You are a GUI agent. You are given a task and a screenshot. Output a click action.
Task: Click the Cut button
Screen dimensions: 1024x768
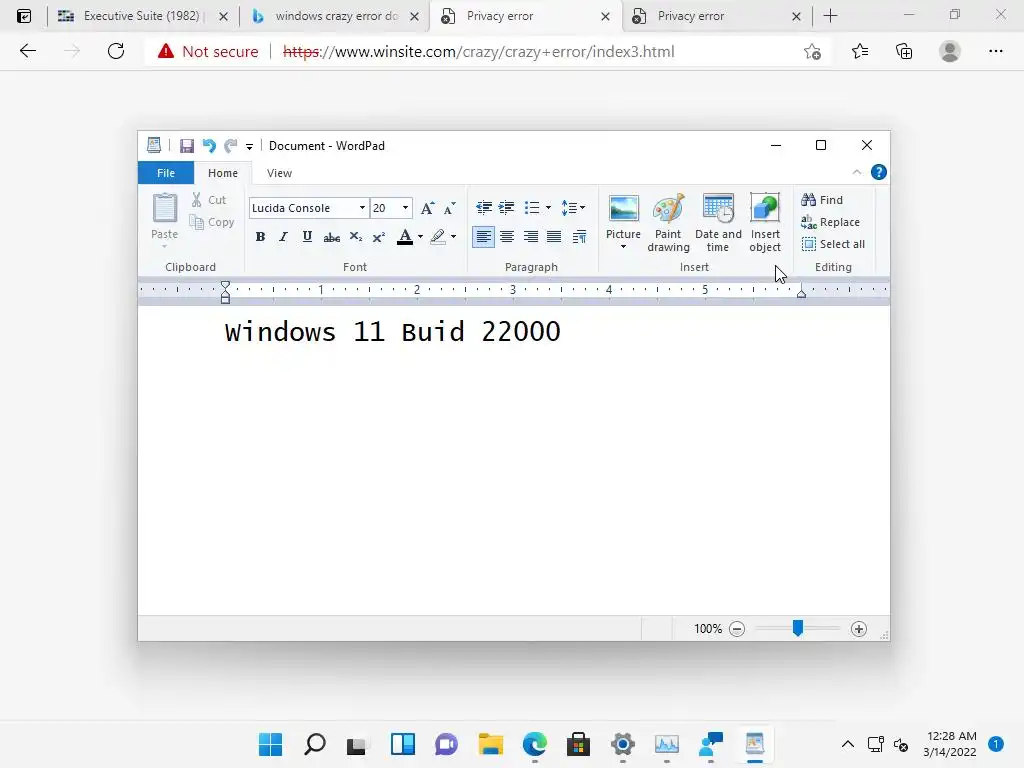click(209, 200)
